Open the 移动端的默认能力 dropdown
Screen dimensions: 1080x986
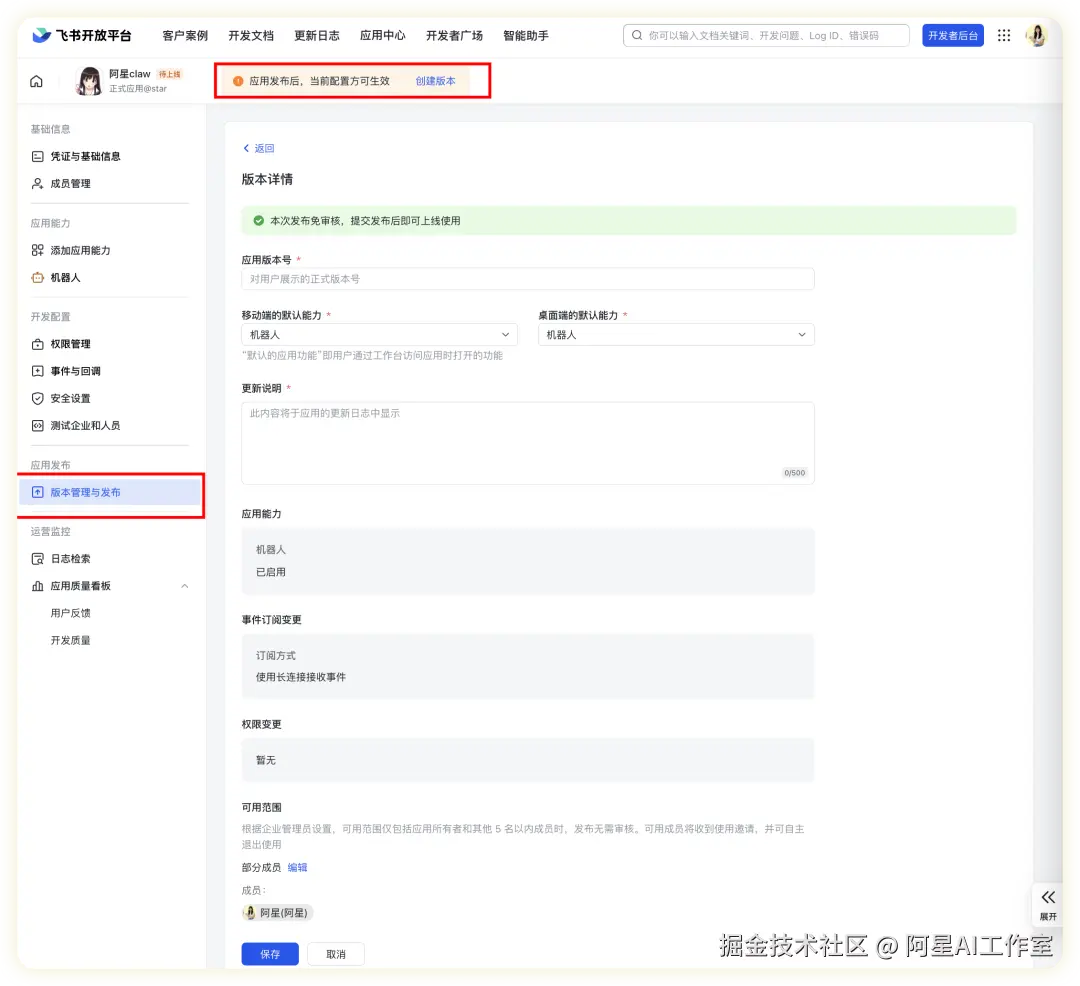click(x=379, y=334)
